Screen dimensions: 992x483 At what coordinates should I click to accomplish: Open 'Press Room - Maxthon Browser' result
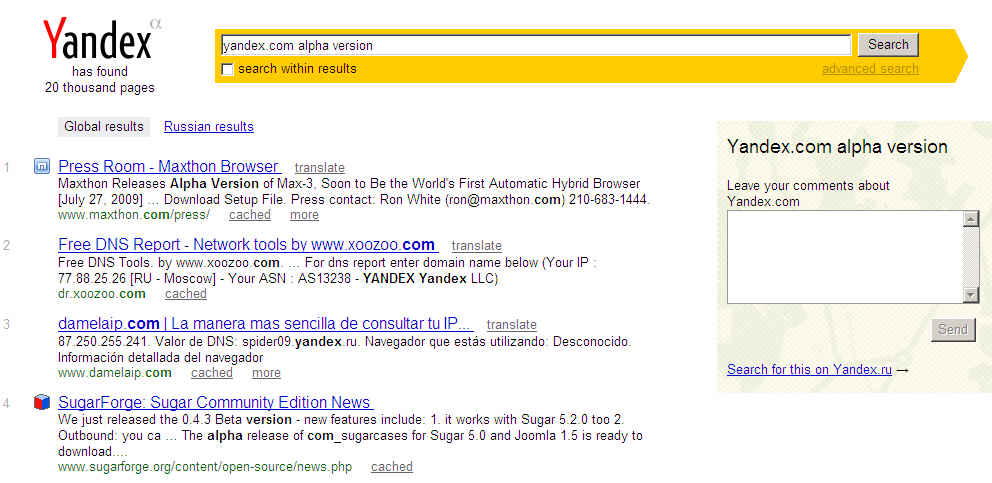pyautogui.click(x=170, y=166)
